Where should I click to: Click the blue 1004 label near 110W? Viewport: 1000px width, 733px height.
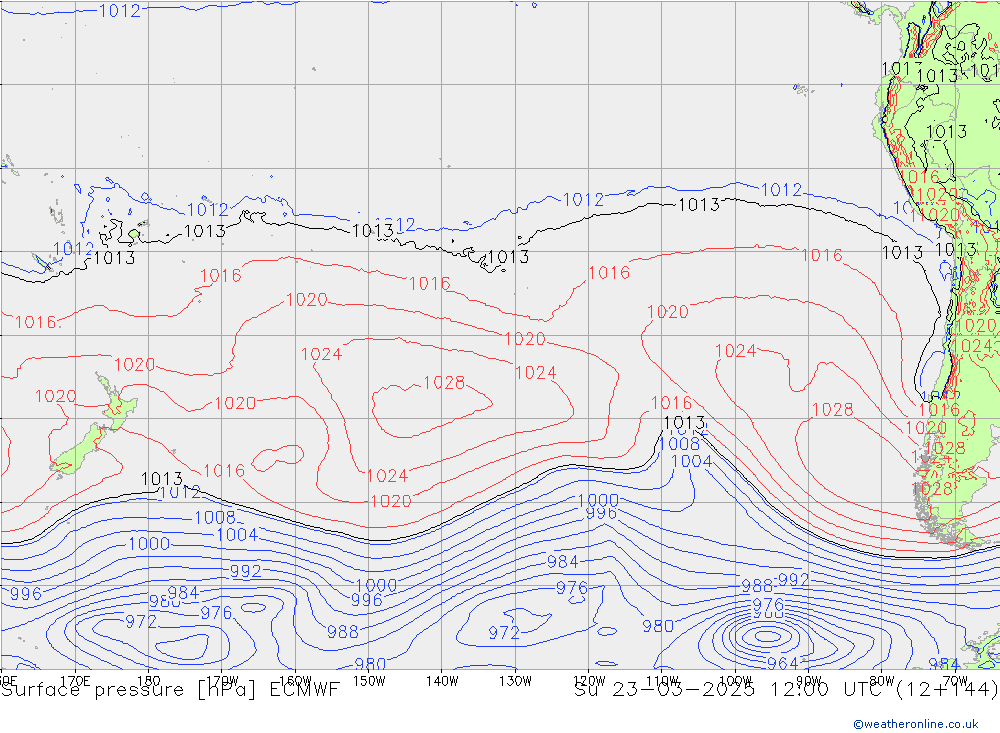691,461
